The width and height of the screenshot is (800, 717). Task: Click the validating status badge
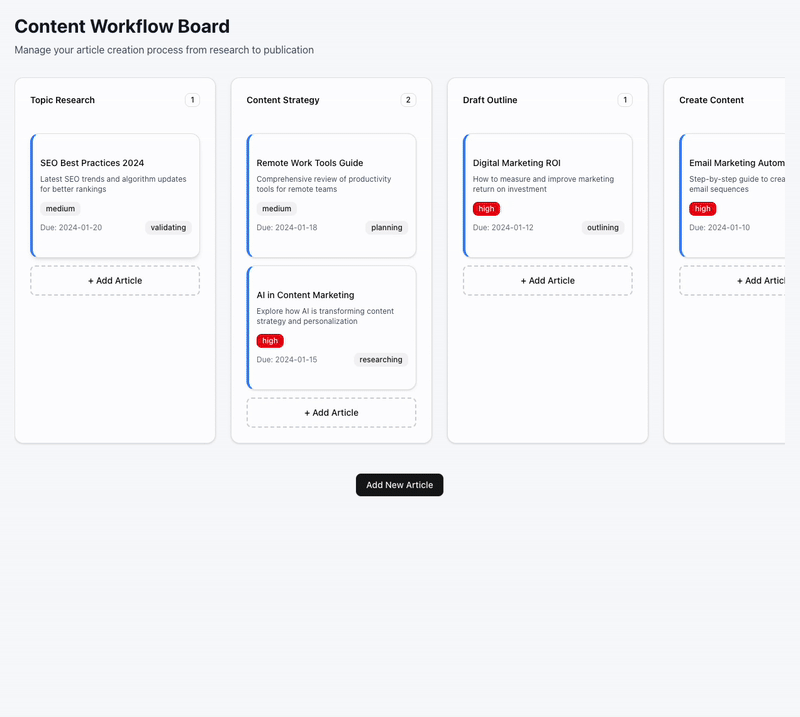[168, 228]
